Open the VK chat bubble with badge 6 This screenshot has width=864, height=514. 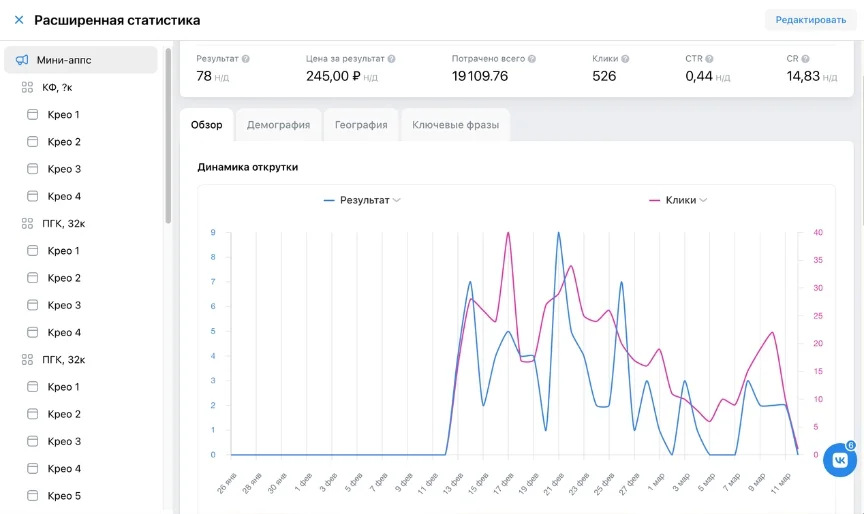click(840, 459)
